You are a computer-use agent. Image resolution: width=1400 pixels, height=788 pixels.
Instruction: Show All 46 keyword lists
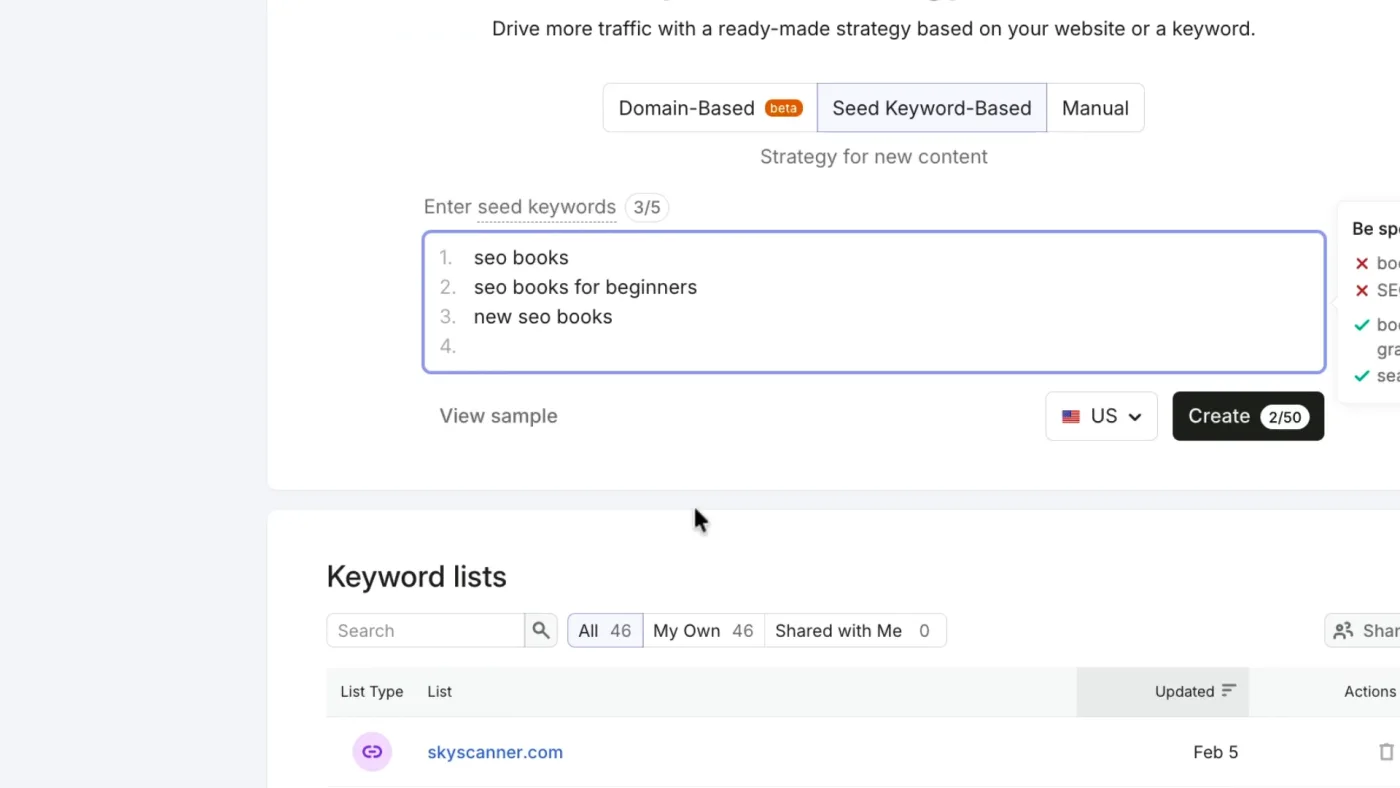(x=605, y=631)
